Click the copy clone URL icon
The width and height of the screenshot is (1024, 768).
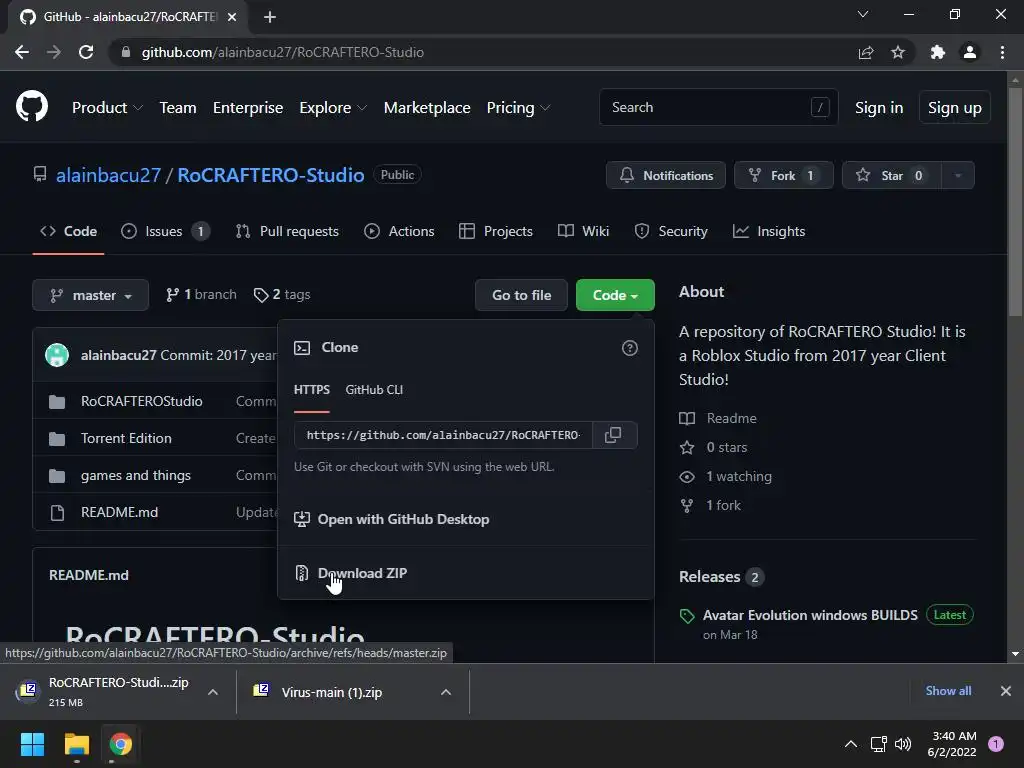[x=613, y=435]
